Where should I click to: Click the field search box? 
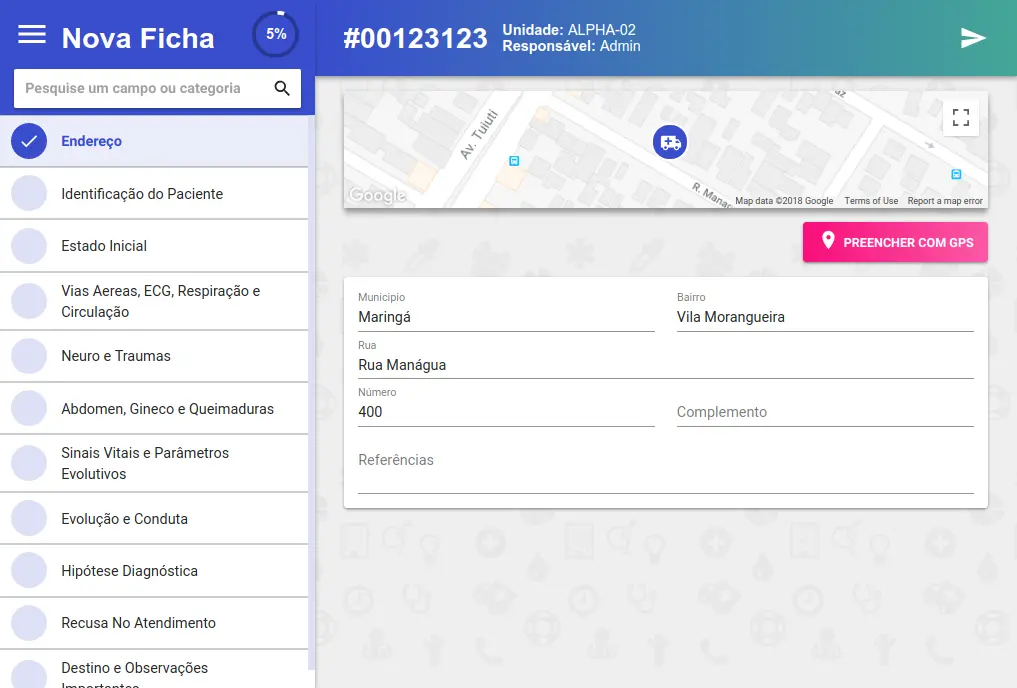(x=145, y=88)
